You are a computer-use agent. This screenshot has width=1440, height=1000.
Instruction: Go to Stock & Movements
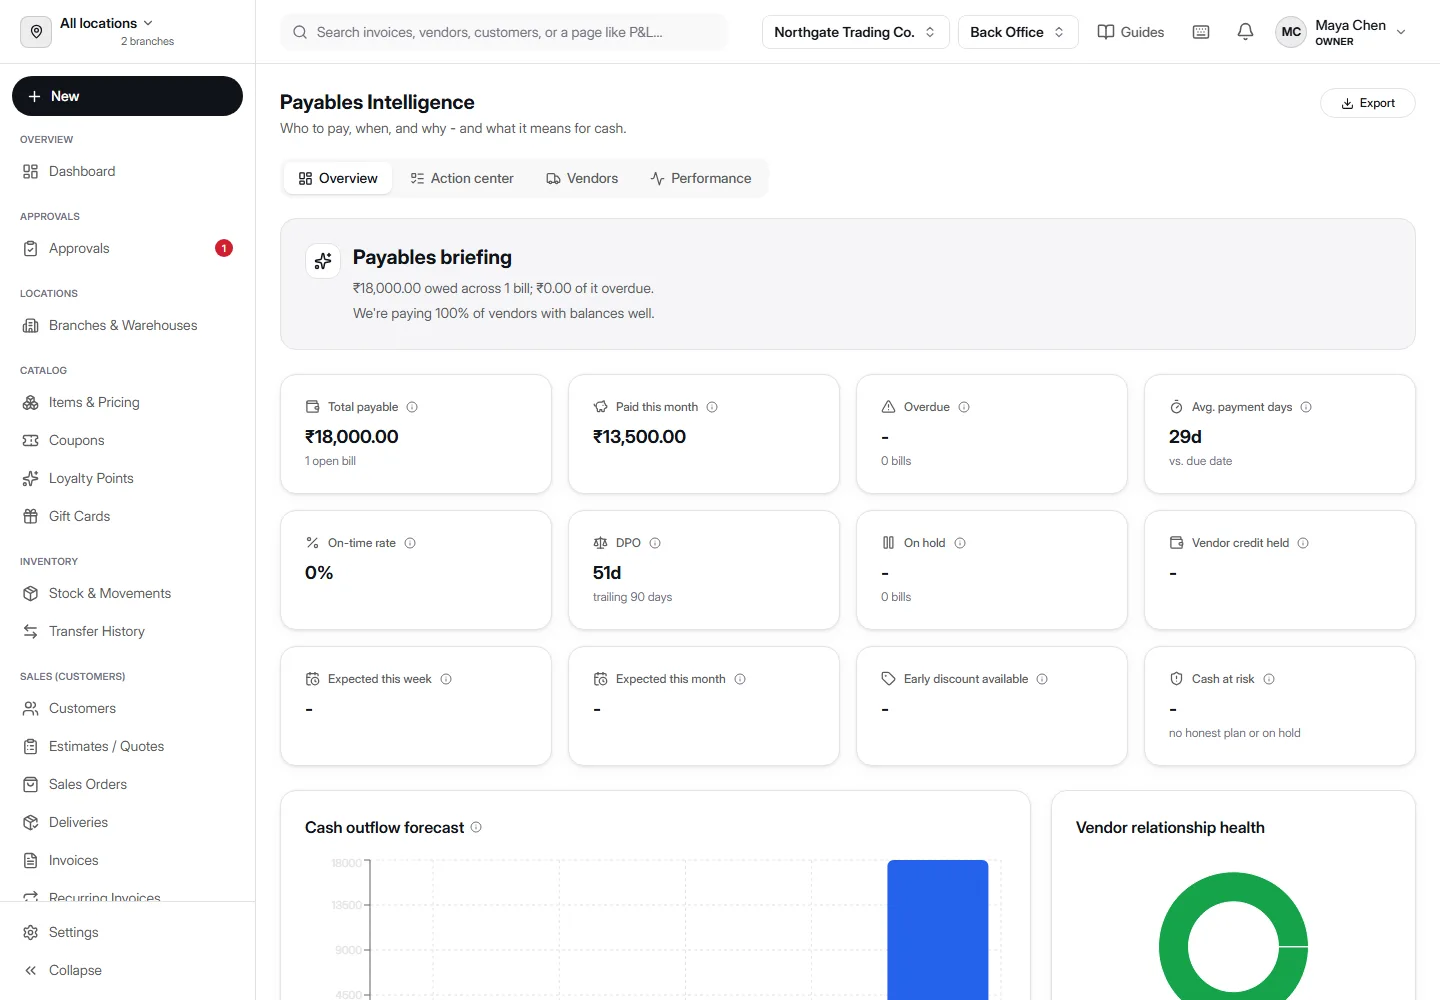127,593
